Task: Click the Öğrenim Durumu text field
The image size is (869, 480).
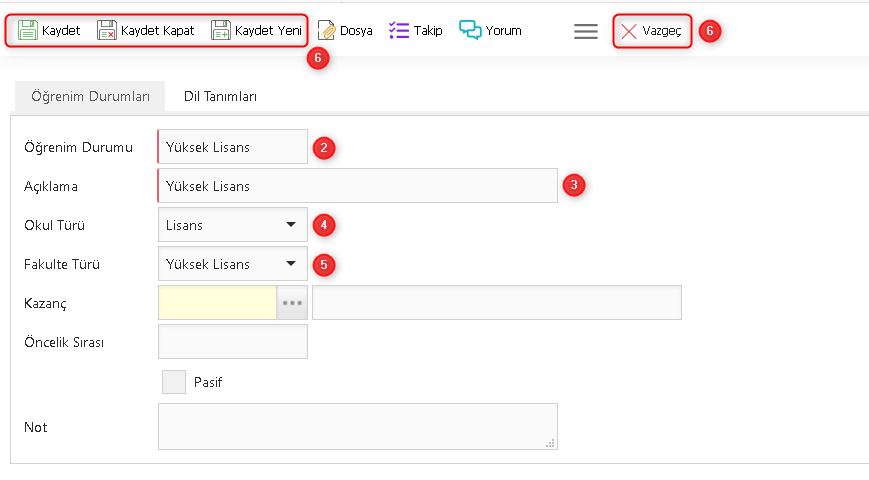Action: (x=233, y=147)
